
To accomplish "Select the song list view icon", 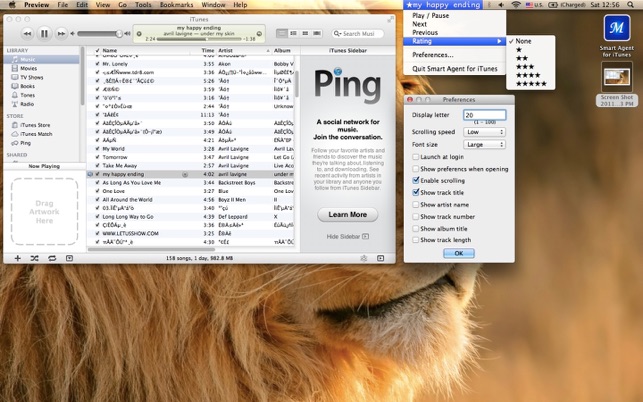I will (x=282, y=33).
